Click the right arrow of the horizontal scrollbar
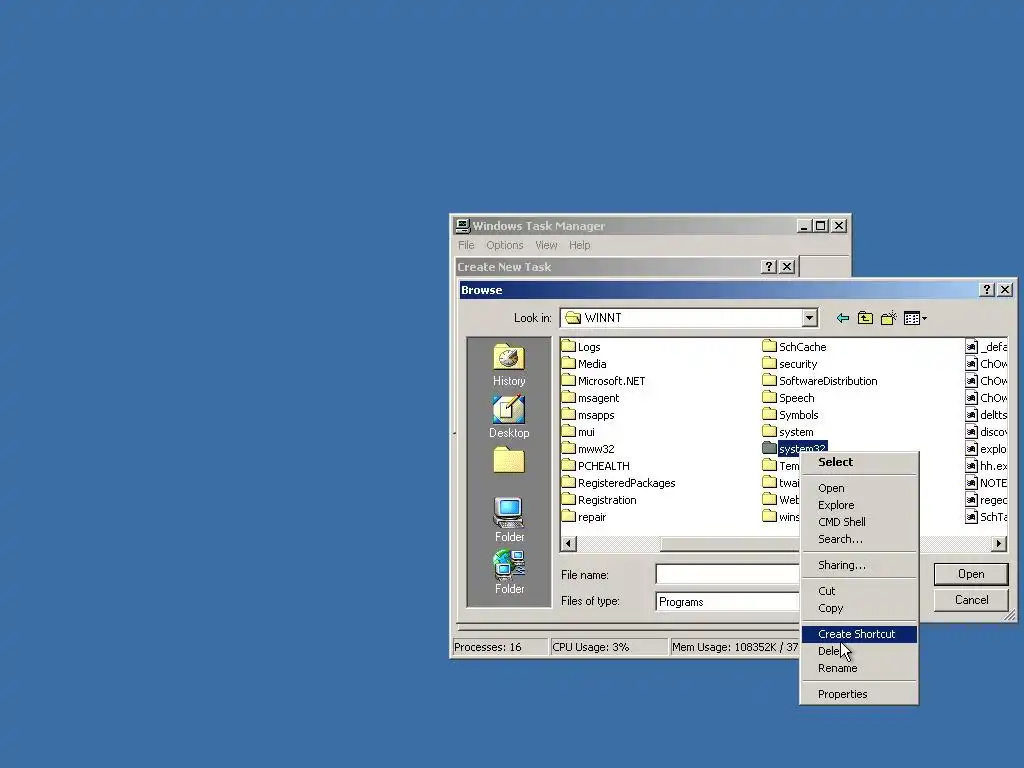The image size is (1024, 768). pos(999,543)
